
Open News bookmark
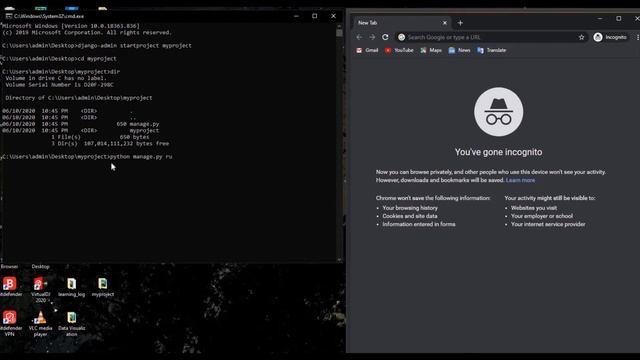(459, 50)
